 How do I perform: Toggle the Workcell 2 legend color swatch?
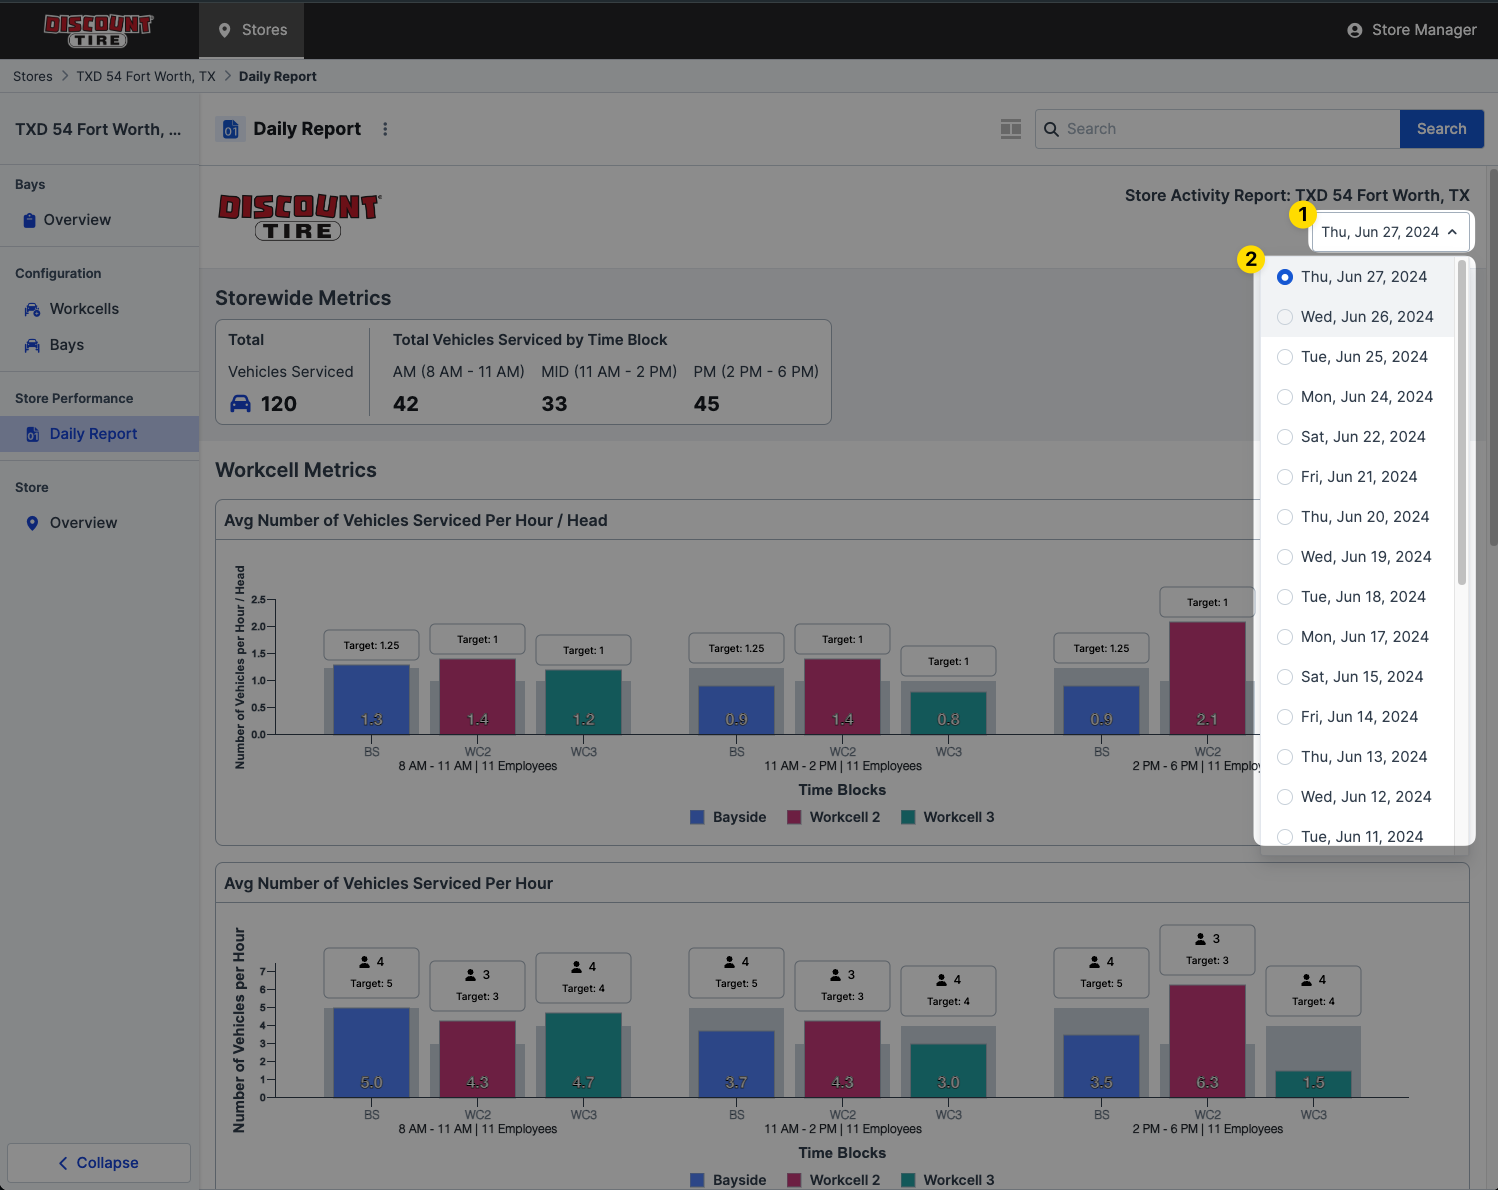coord(794,817)
